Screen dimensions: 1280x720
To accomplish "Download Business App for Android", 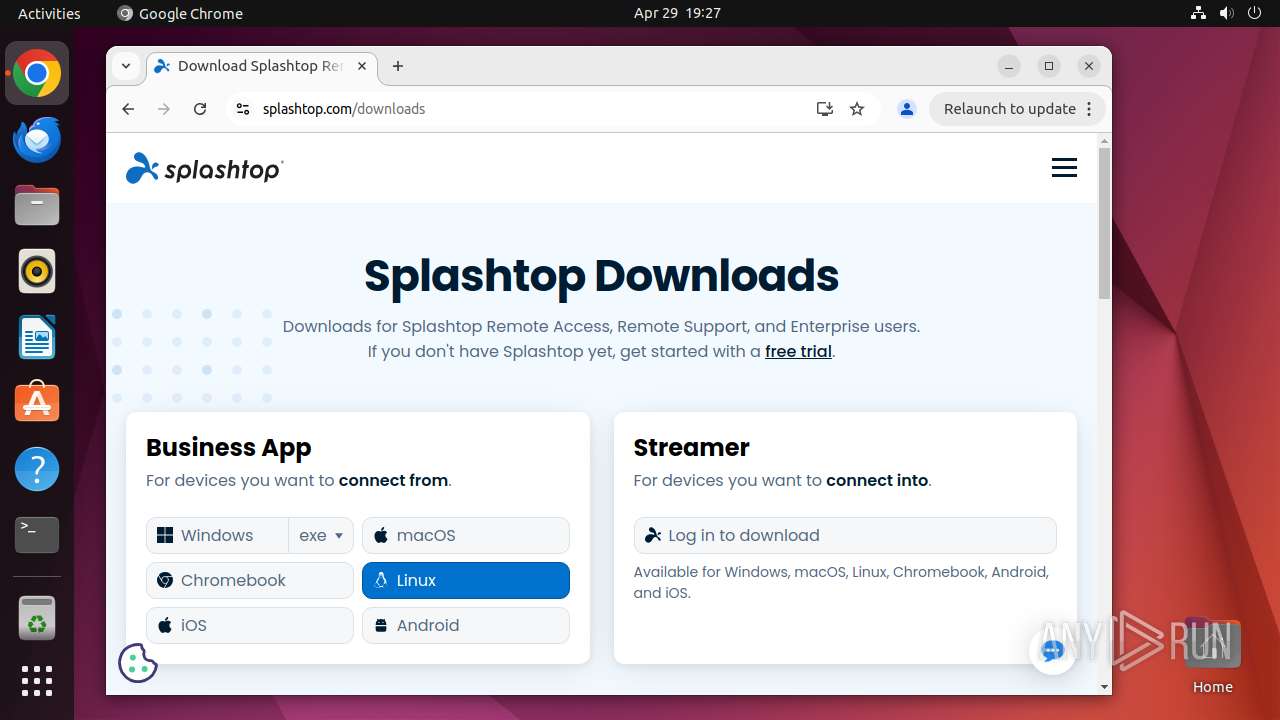I will (x=466, y=625).
